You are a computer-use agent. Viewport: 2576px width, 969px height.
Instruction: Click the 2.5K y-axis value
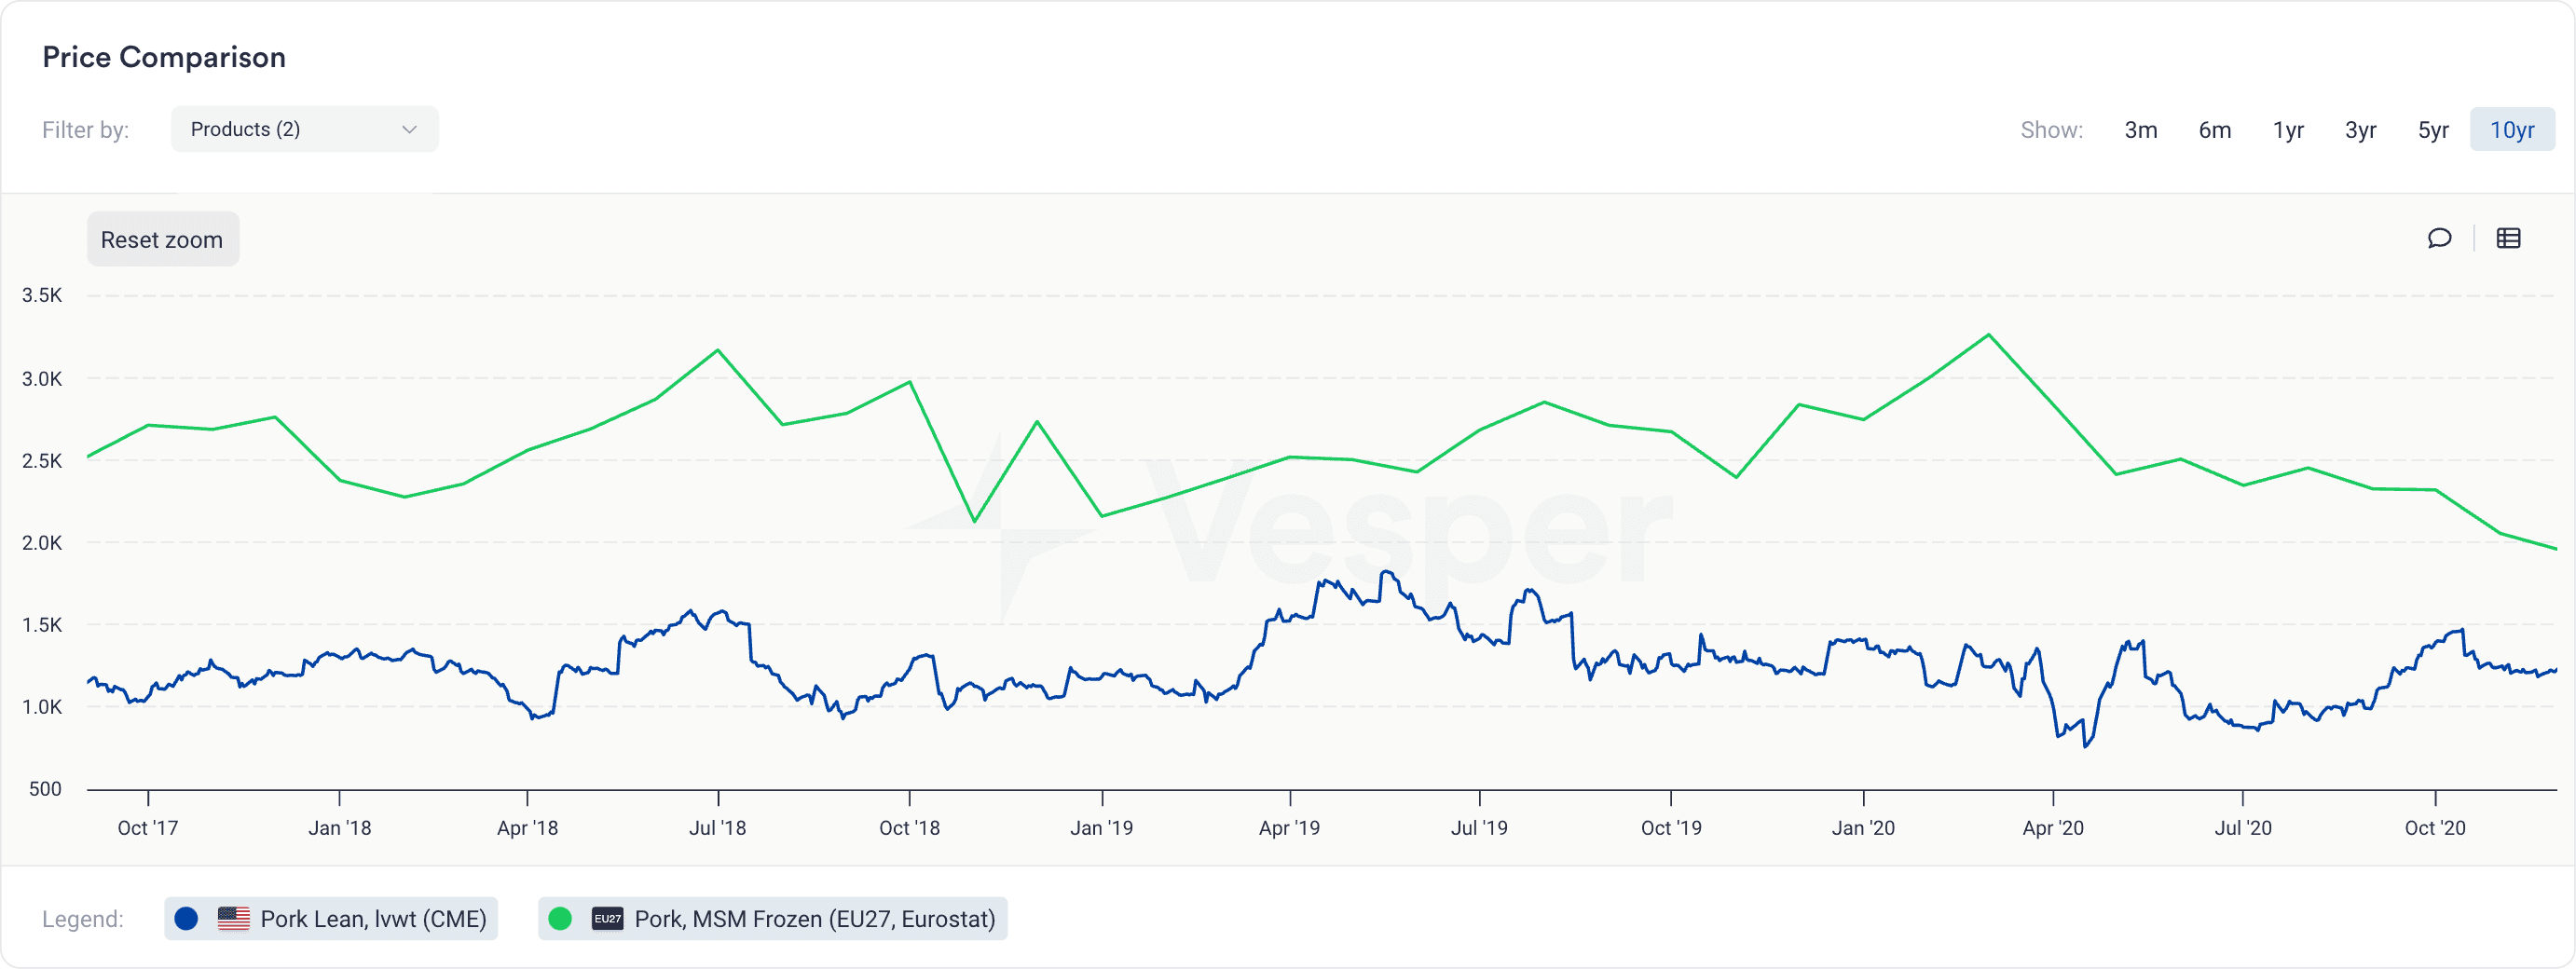[42, 461]
